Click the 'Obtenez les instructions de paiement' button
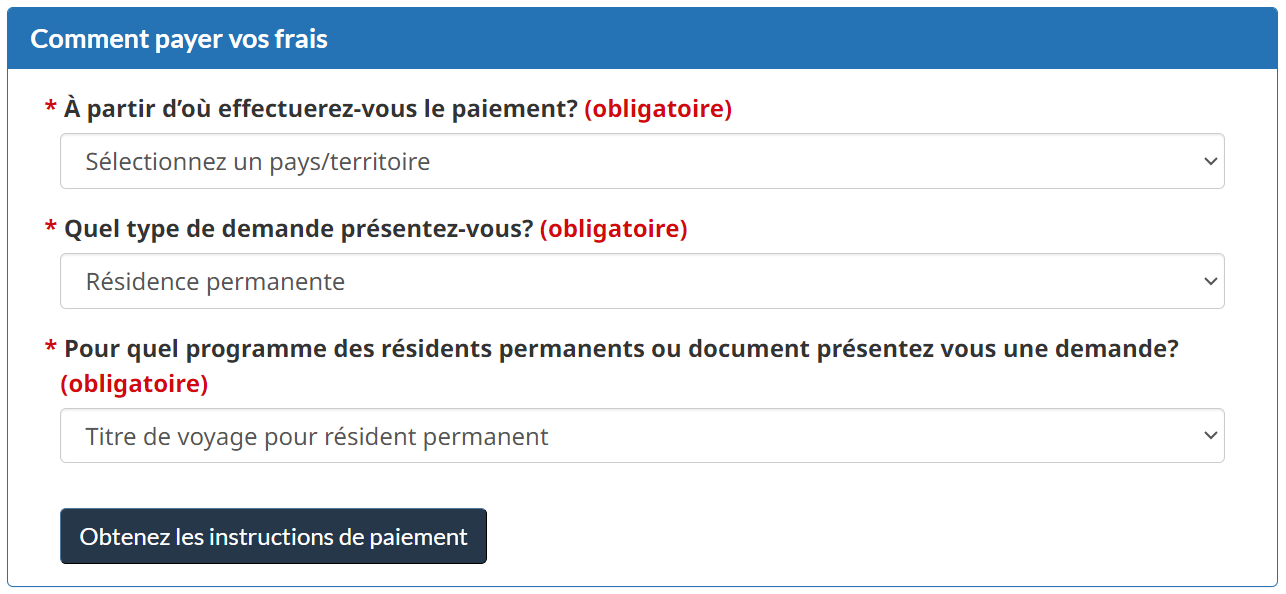 click(x=273, y=536)
